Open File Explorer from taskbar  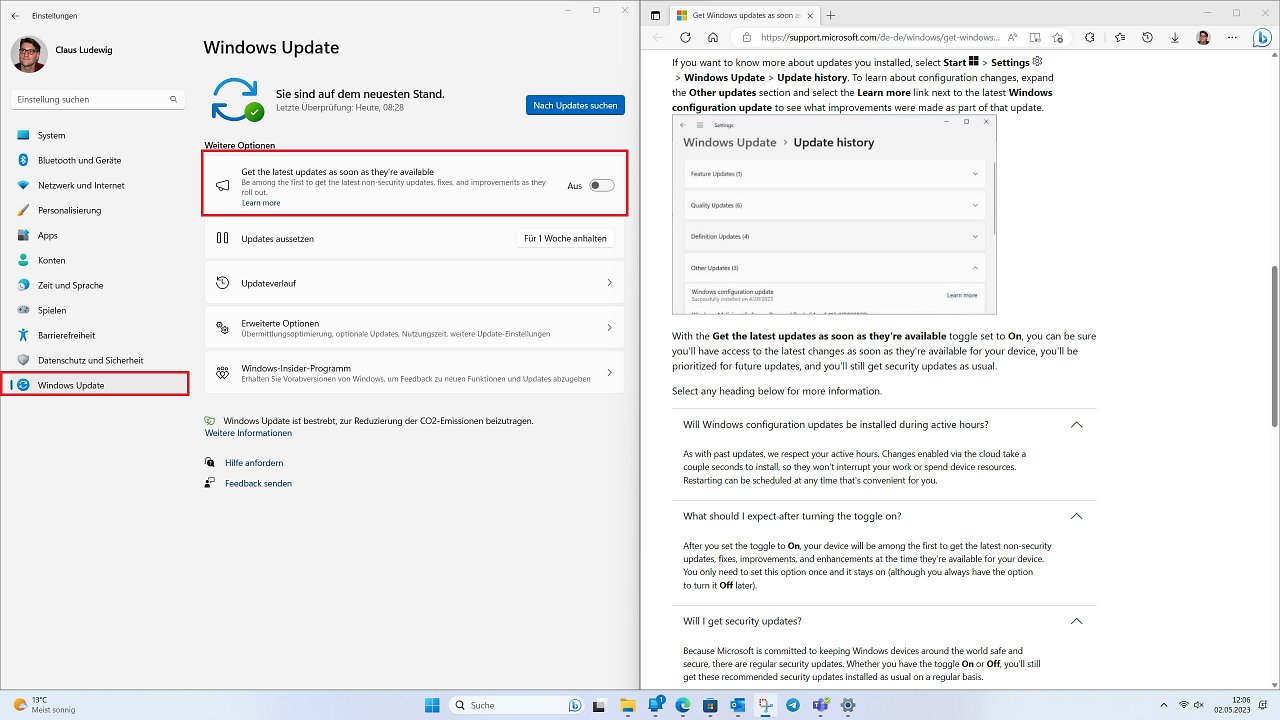pyautogui.click(x=629, y=705)
